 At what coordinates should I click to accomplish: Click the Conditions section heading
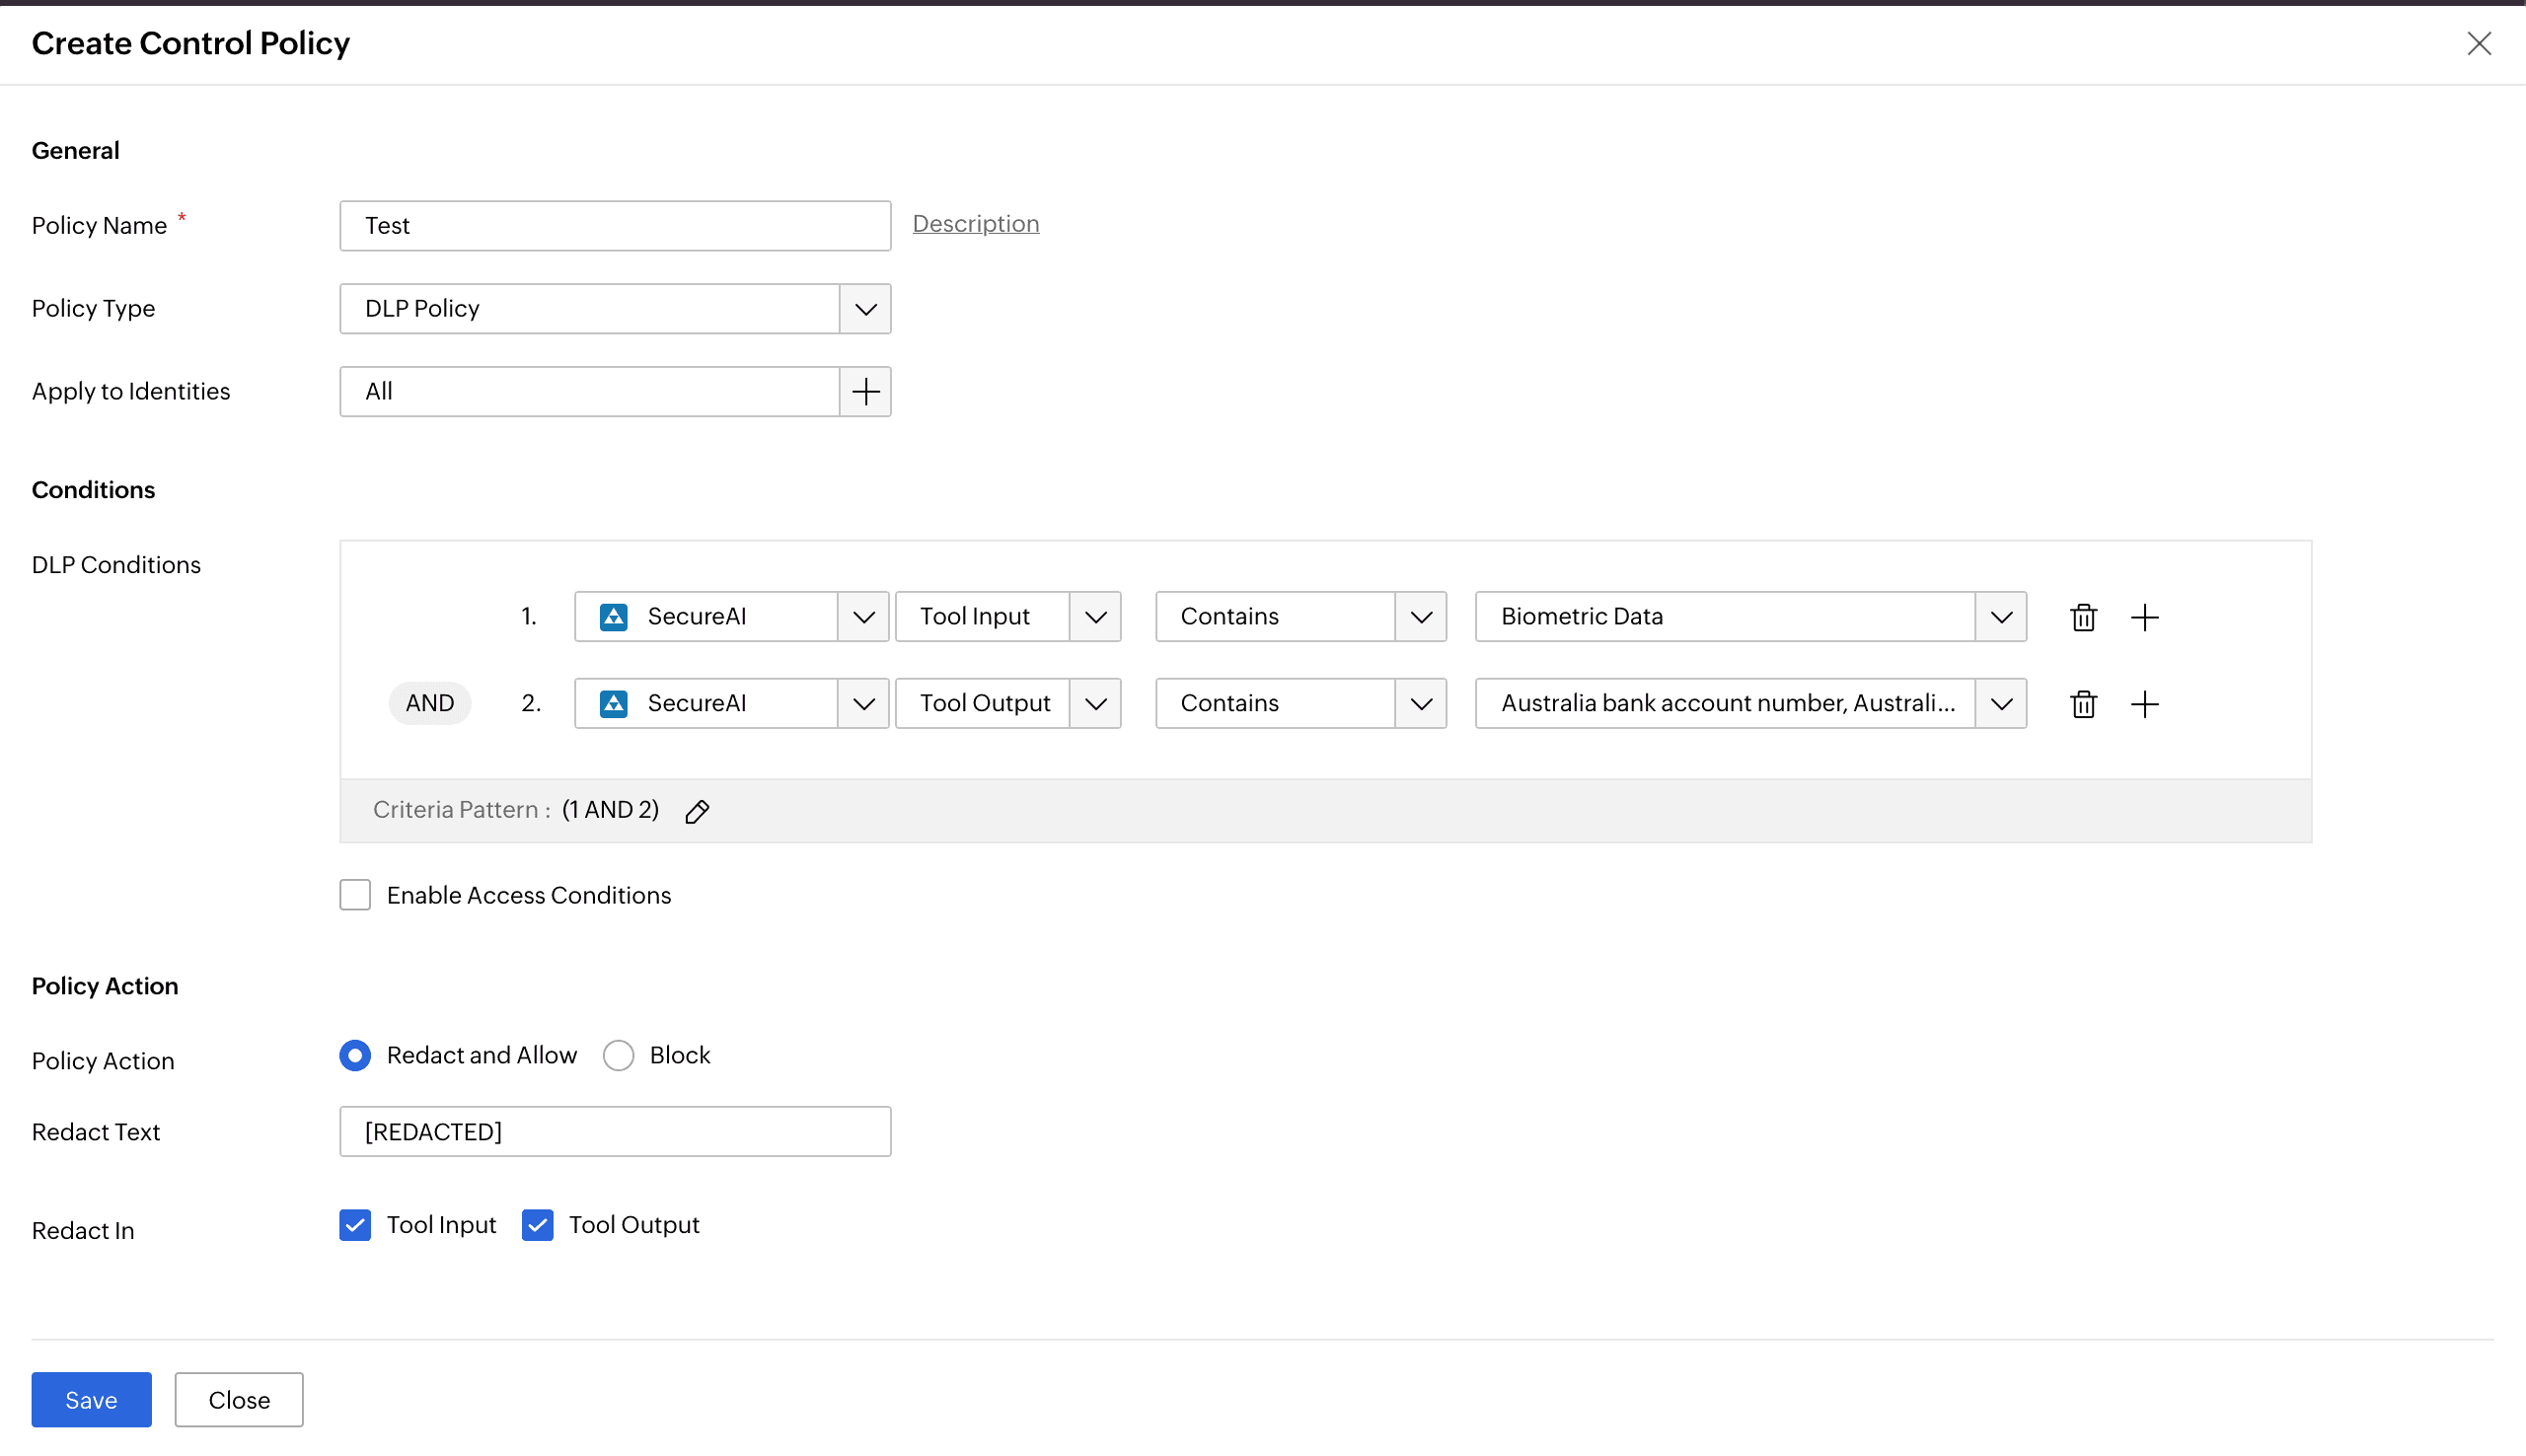coord(93,490)
